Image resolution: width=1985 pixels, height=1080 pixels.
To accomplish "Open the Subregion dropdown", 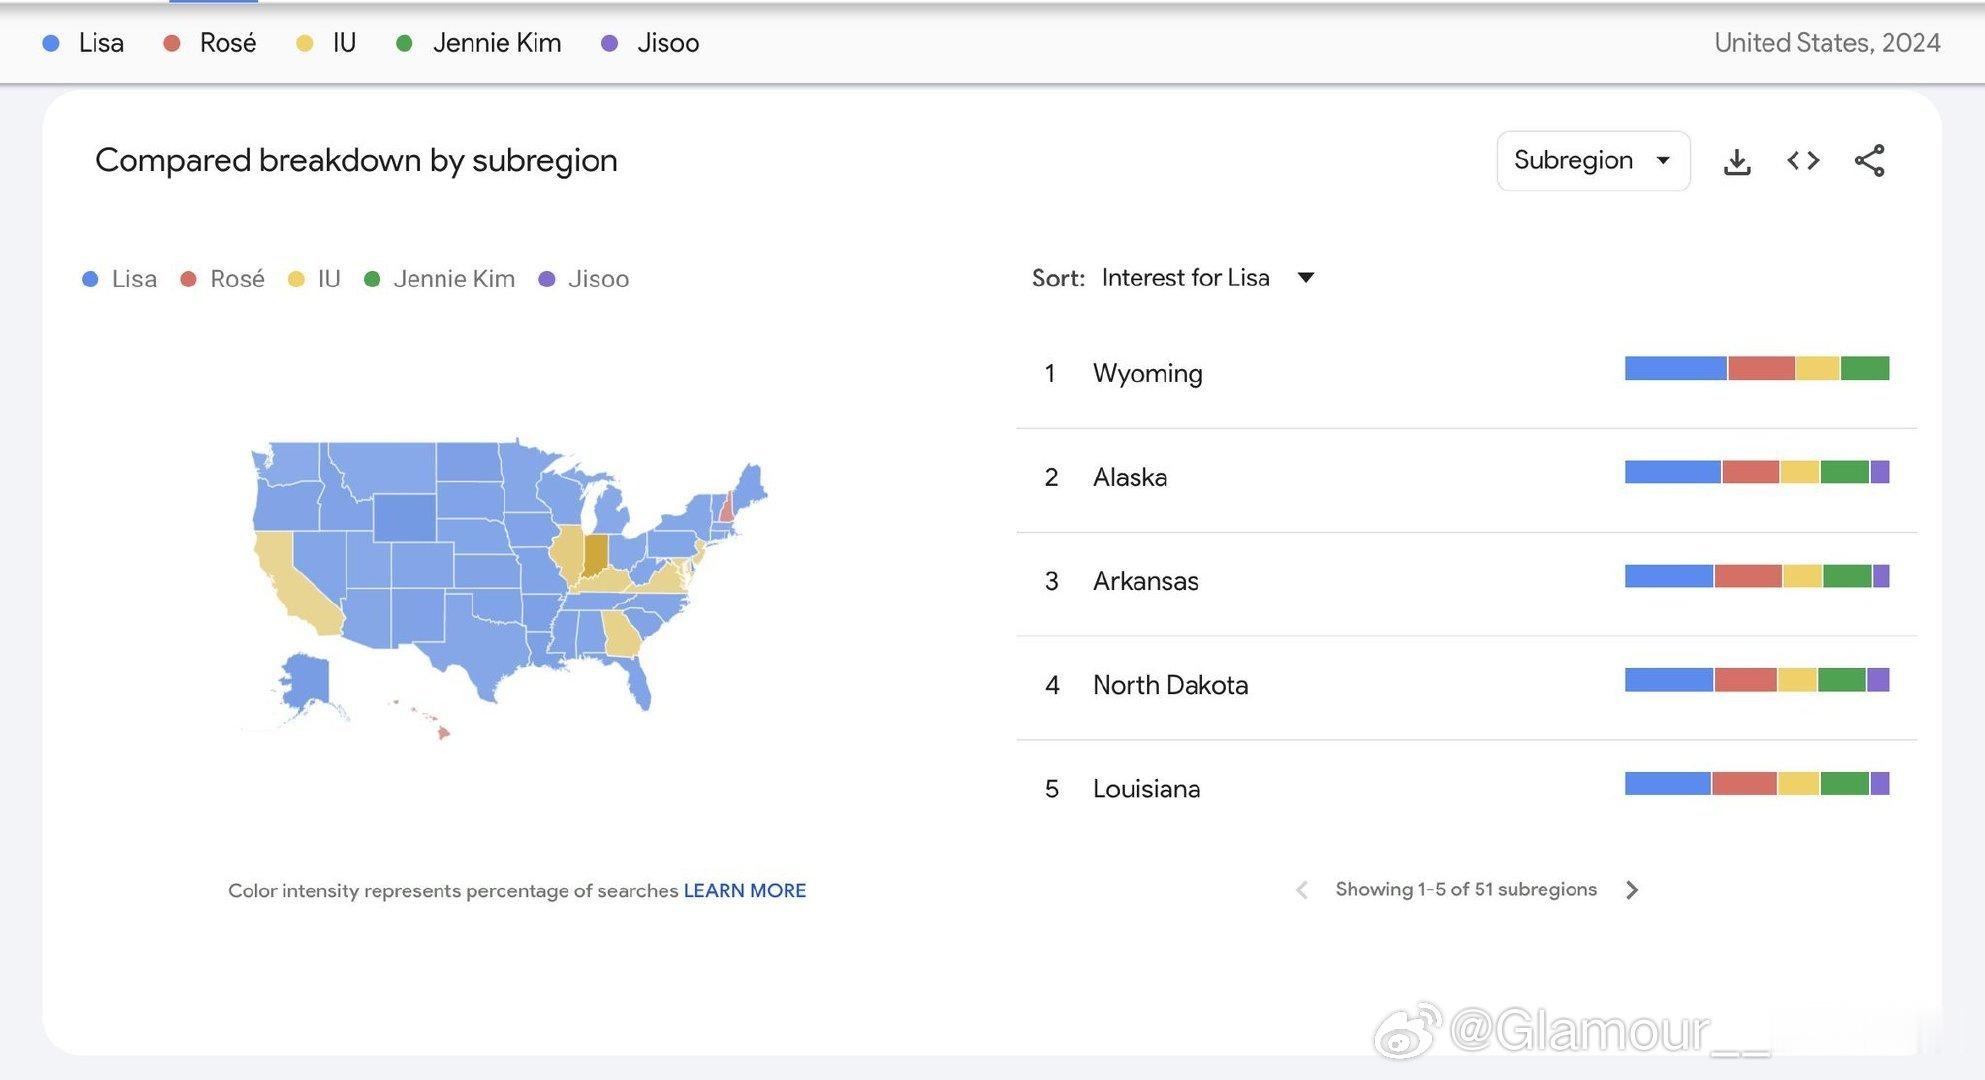I will point(1592,161).
